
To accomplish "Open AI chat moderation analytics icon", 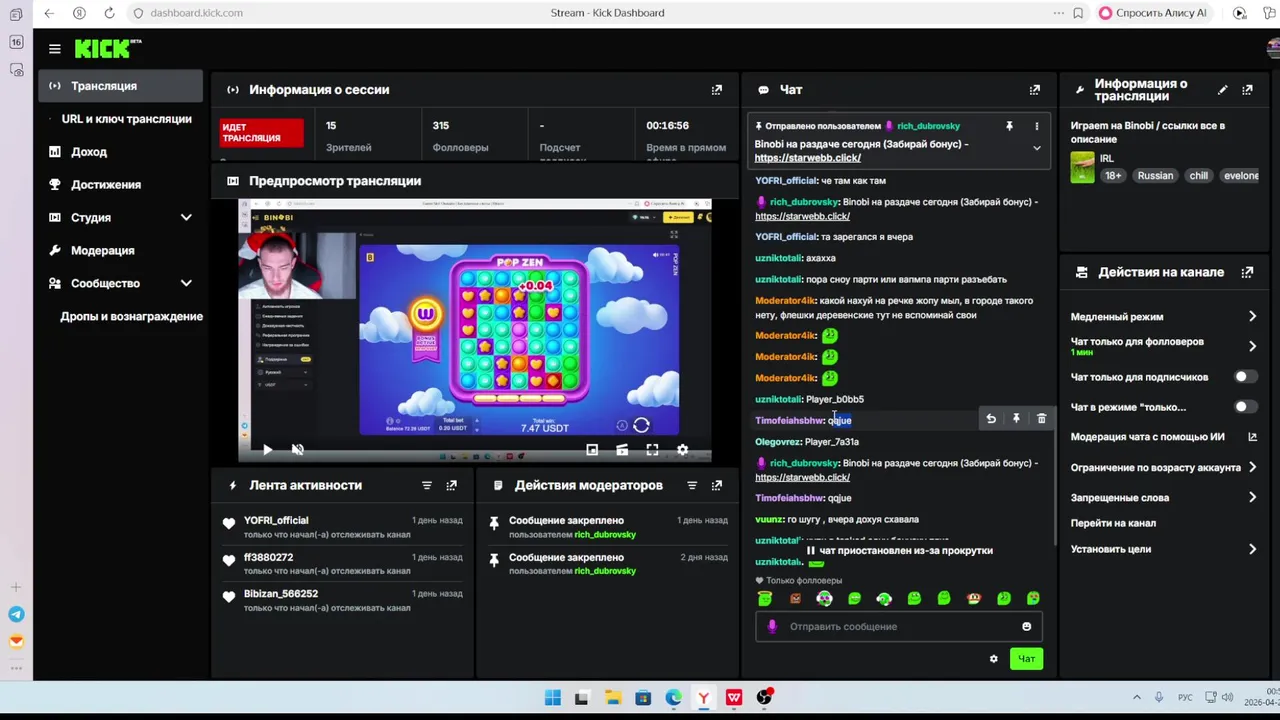I will point(1252,437).
